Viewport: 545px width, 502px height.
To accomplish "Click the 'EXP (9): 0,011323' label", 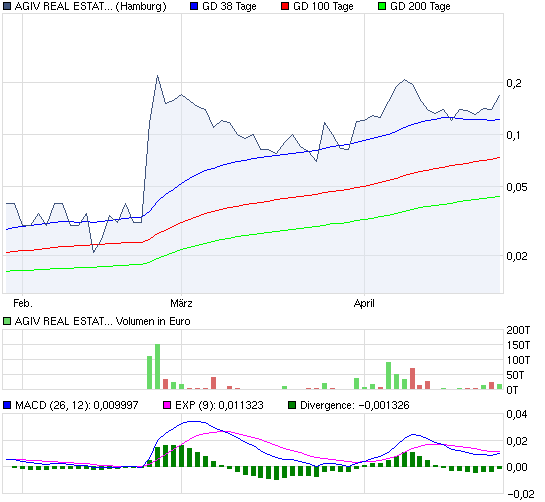I will click(x=219, y=405).
